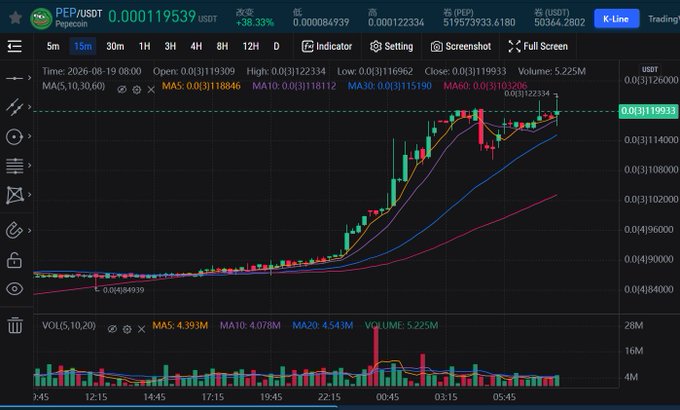Hide the VOL(5,10,20) indicator
Screen dimensions: 680x410
click(x=112, y=329)
